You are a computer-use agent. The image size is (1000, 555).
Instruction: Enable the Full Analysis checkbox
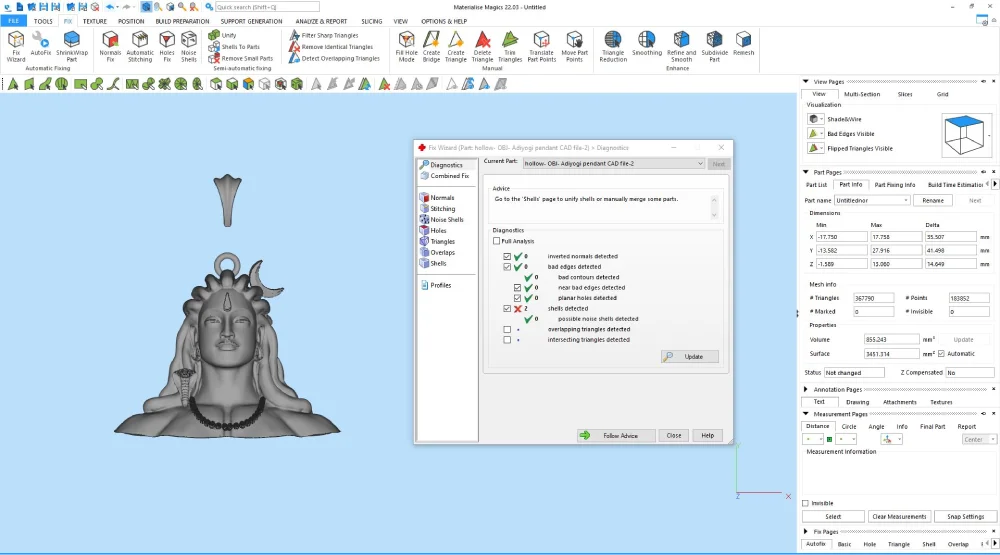pos(496,241)
